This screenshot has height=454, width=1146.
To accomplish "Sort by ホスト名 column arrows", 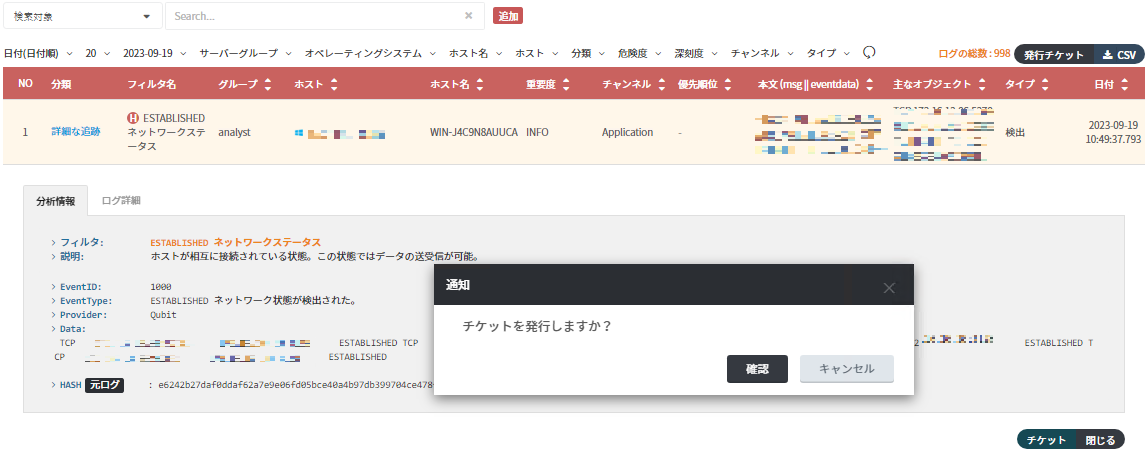I will [483, 85].
